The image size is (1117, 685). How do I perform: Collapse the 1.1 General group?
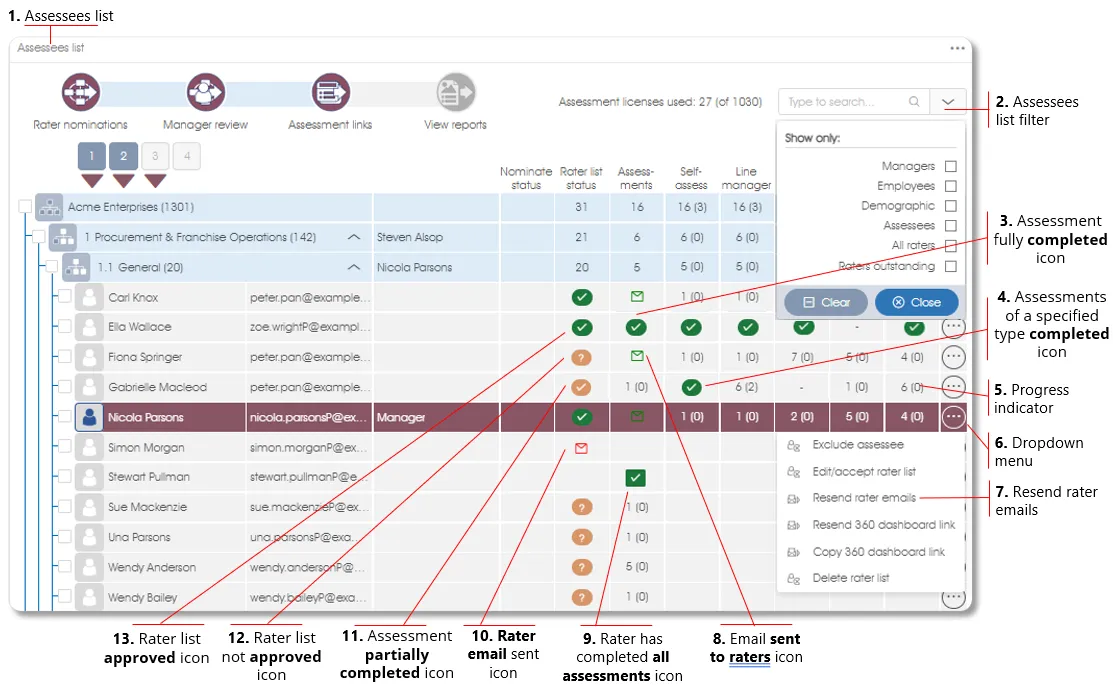click(x=353, y=267)
